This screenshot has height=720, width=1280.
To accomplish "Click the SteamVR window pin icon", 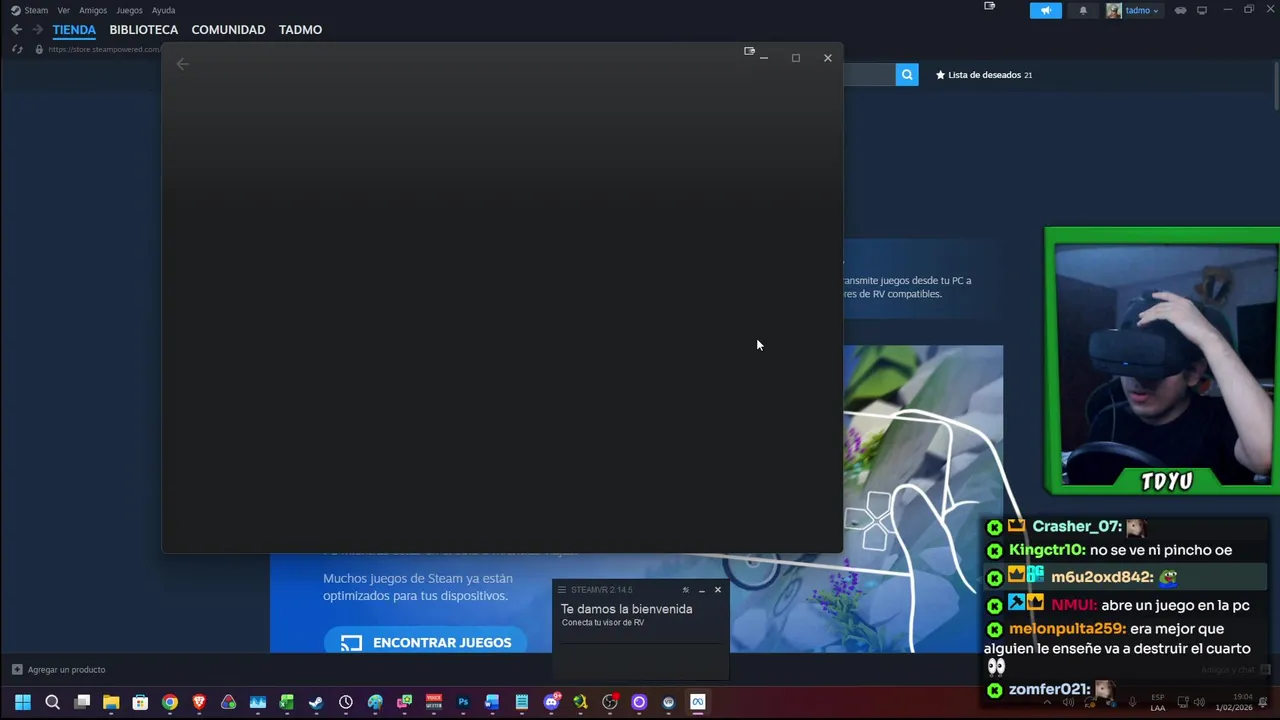I will (685, 590).
